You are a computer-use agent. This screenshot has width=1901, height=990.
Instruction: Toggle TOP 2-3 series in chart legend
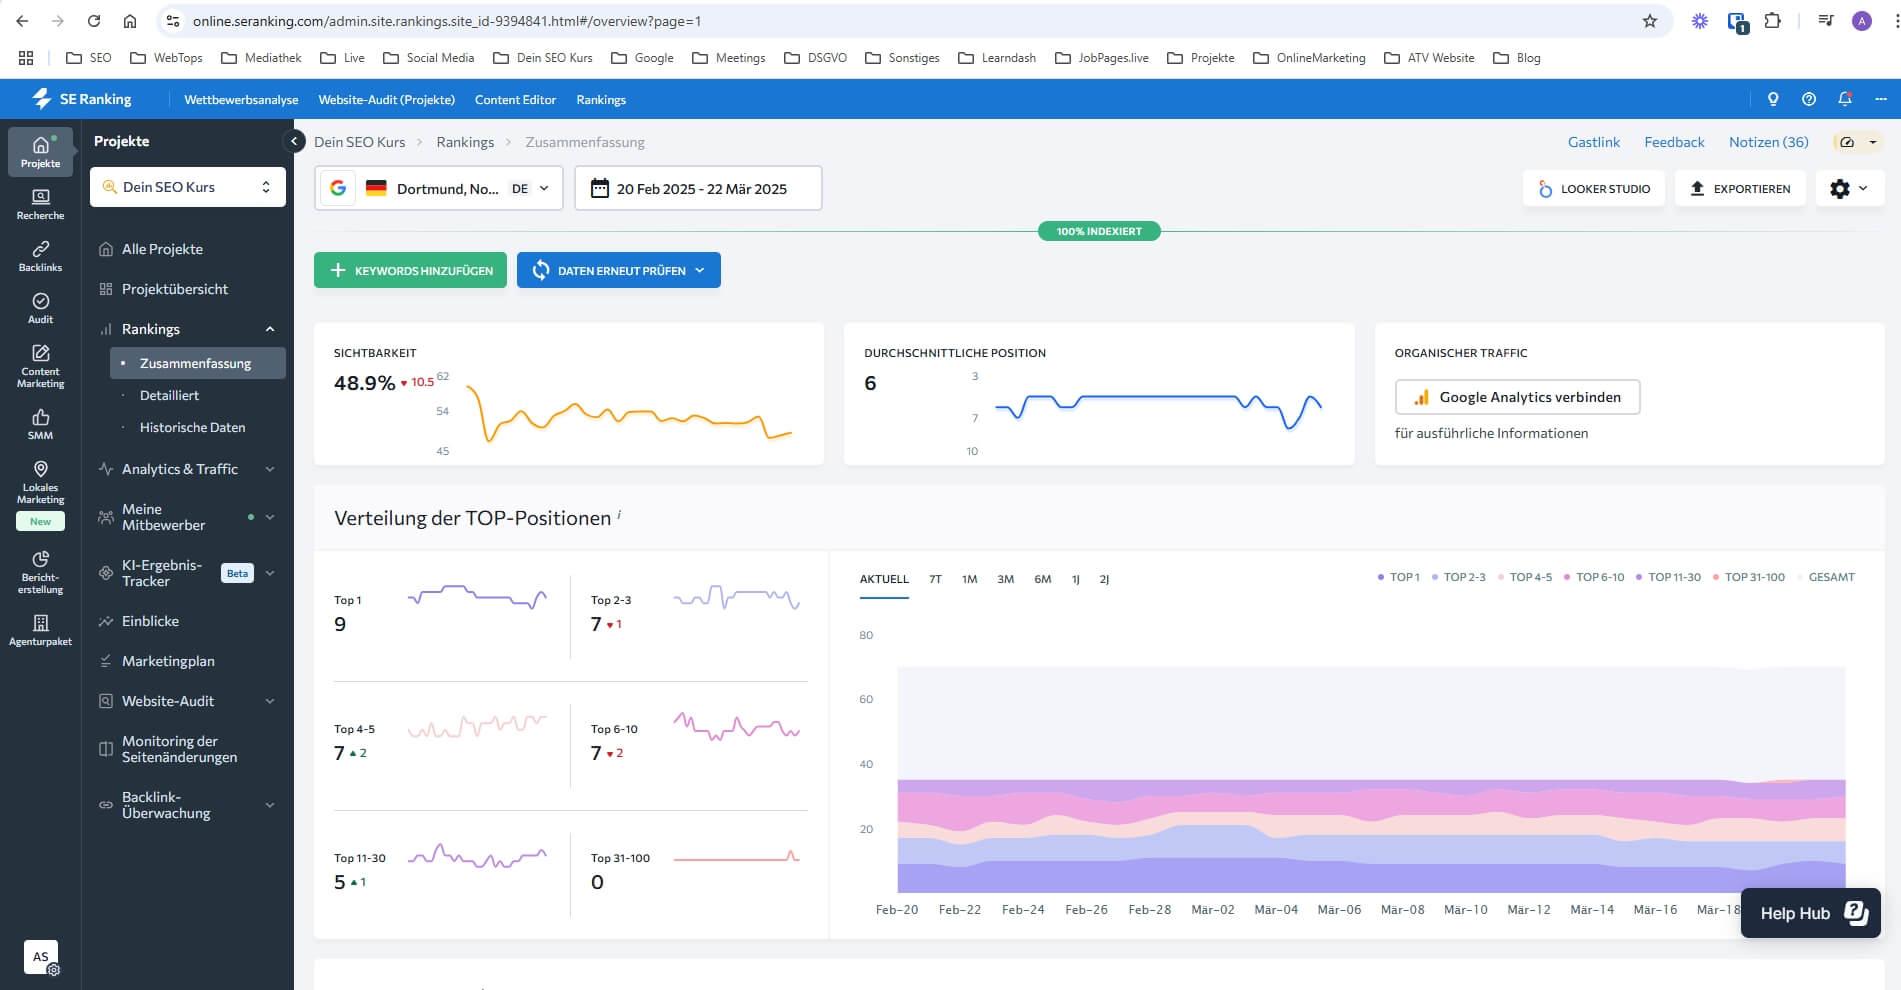(x=1459, y=577)
